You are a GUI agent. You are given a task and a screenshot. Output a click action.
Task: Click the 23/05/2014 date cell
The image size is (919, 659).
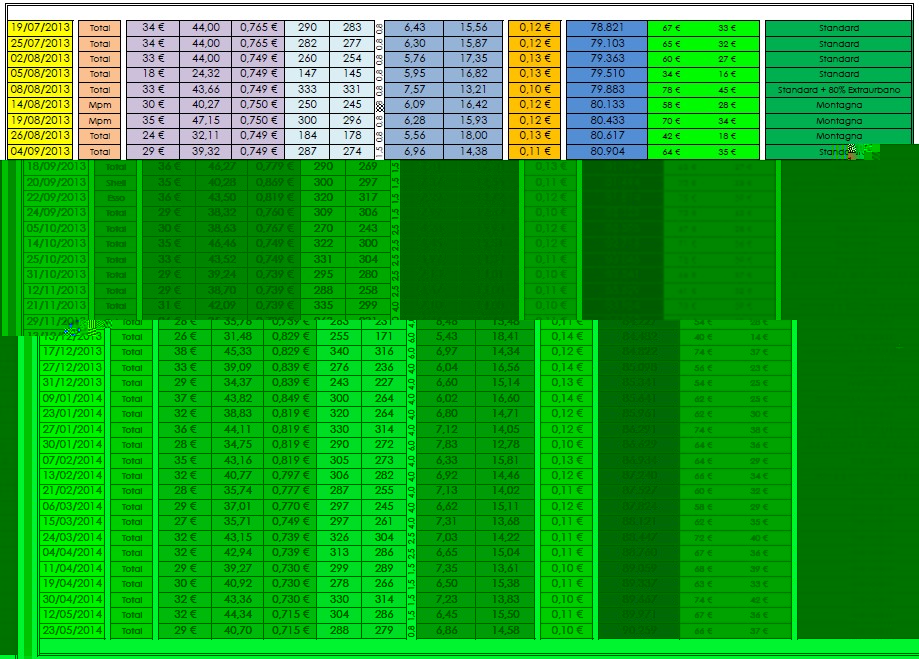72,631
